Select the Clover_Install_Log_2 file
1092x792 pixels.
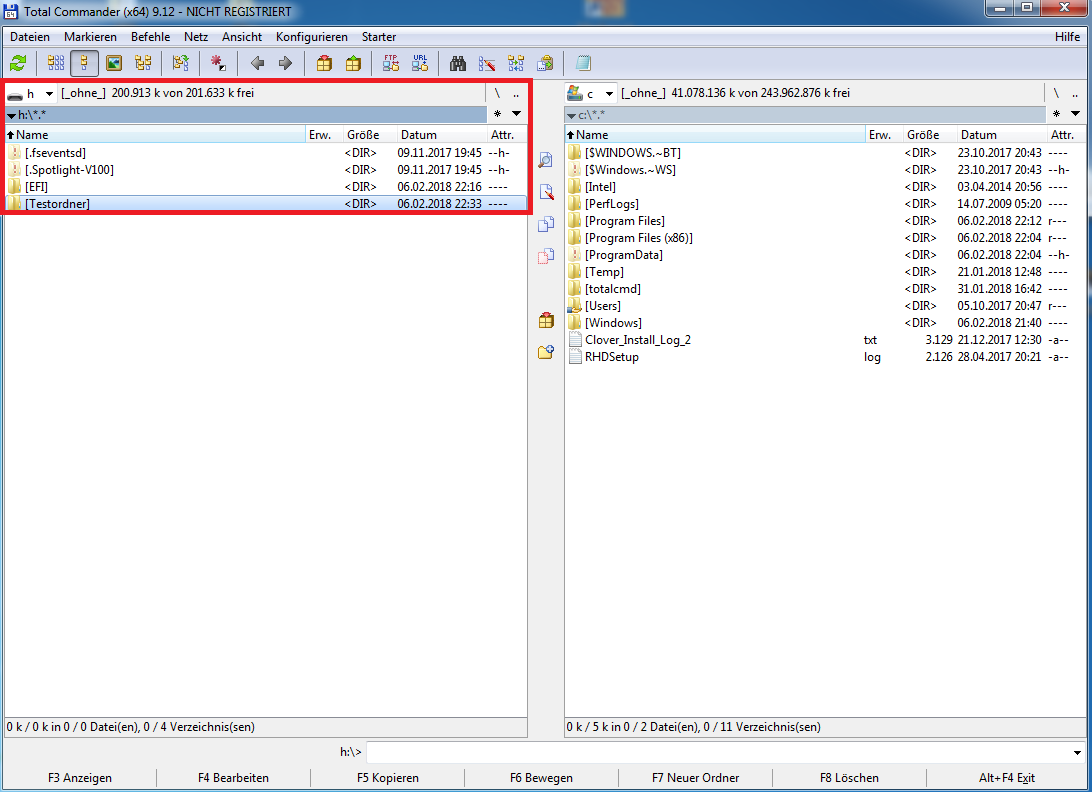click(825, 340)
